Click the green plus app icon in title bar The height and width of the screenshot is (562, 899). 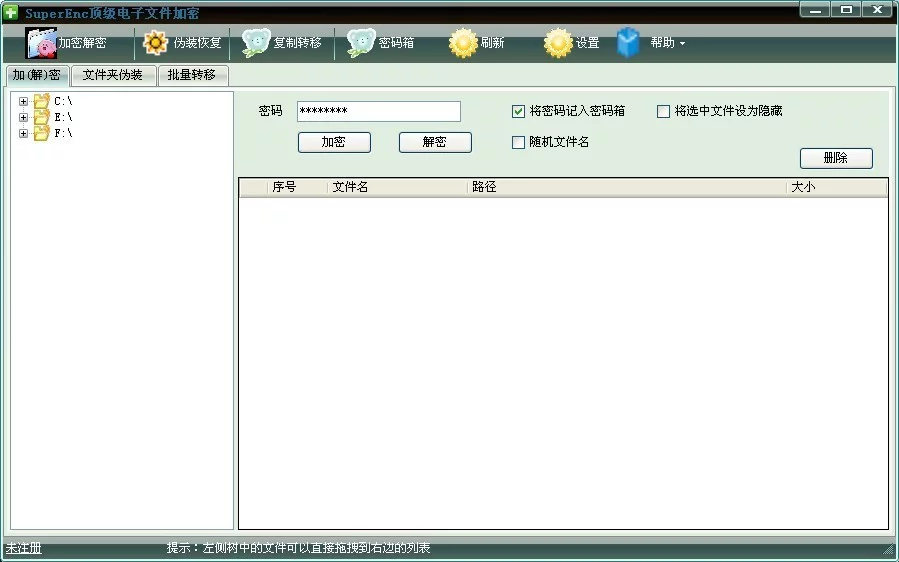tap(10, 12)
